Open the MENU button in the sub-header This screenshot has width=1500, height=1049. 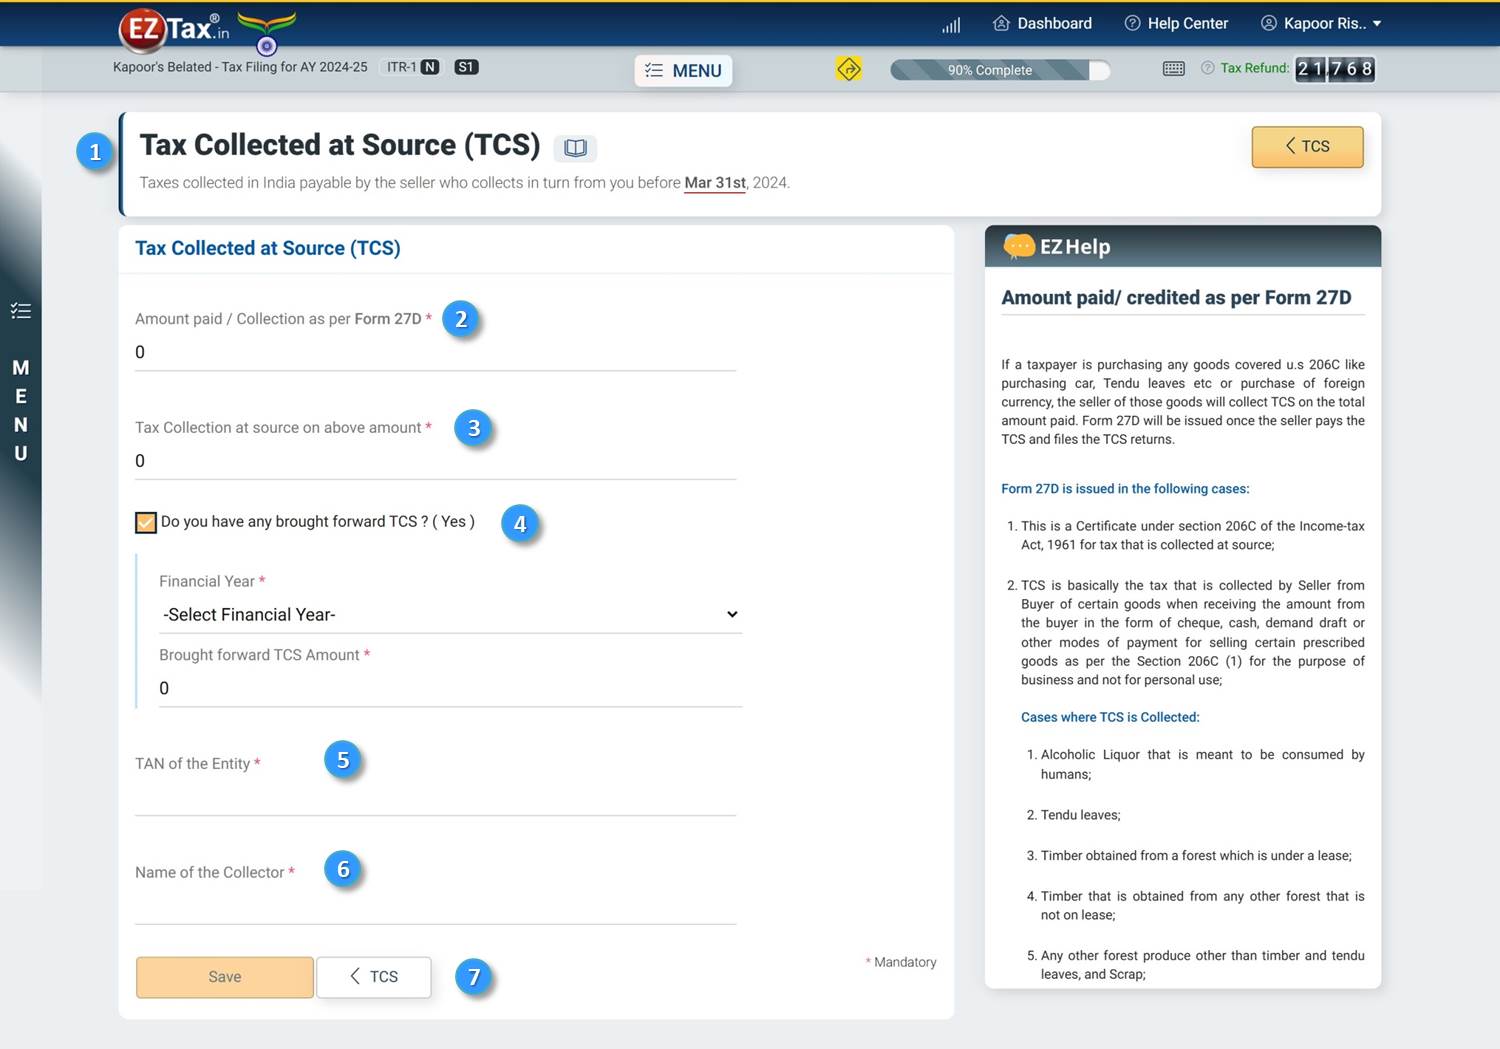coord(683,70)
